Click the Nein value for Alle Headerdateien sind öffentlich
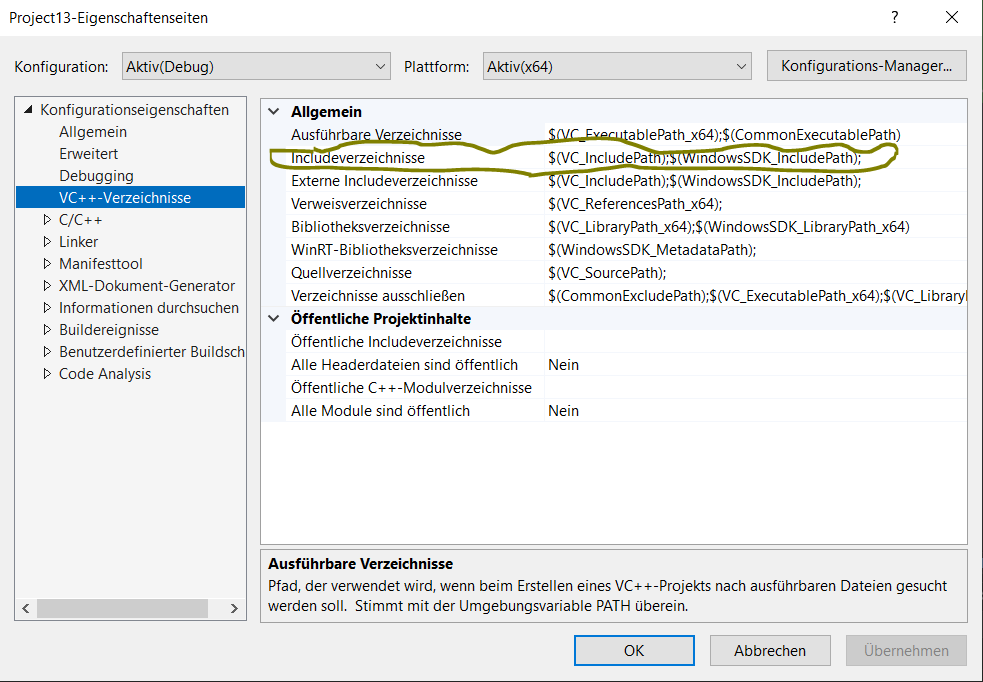This screenshot has height=682, width=983. coord(563,366)
